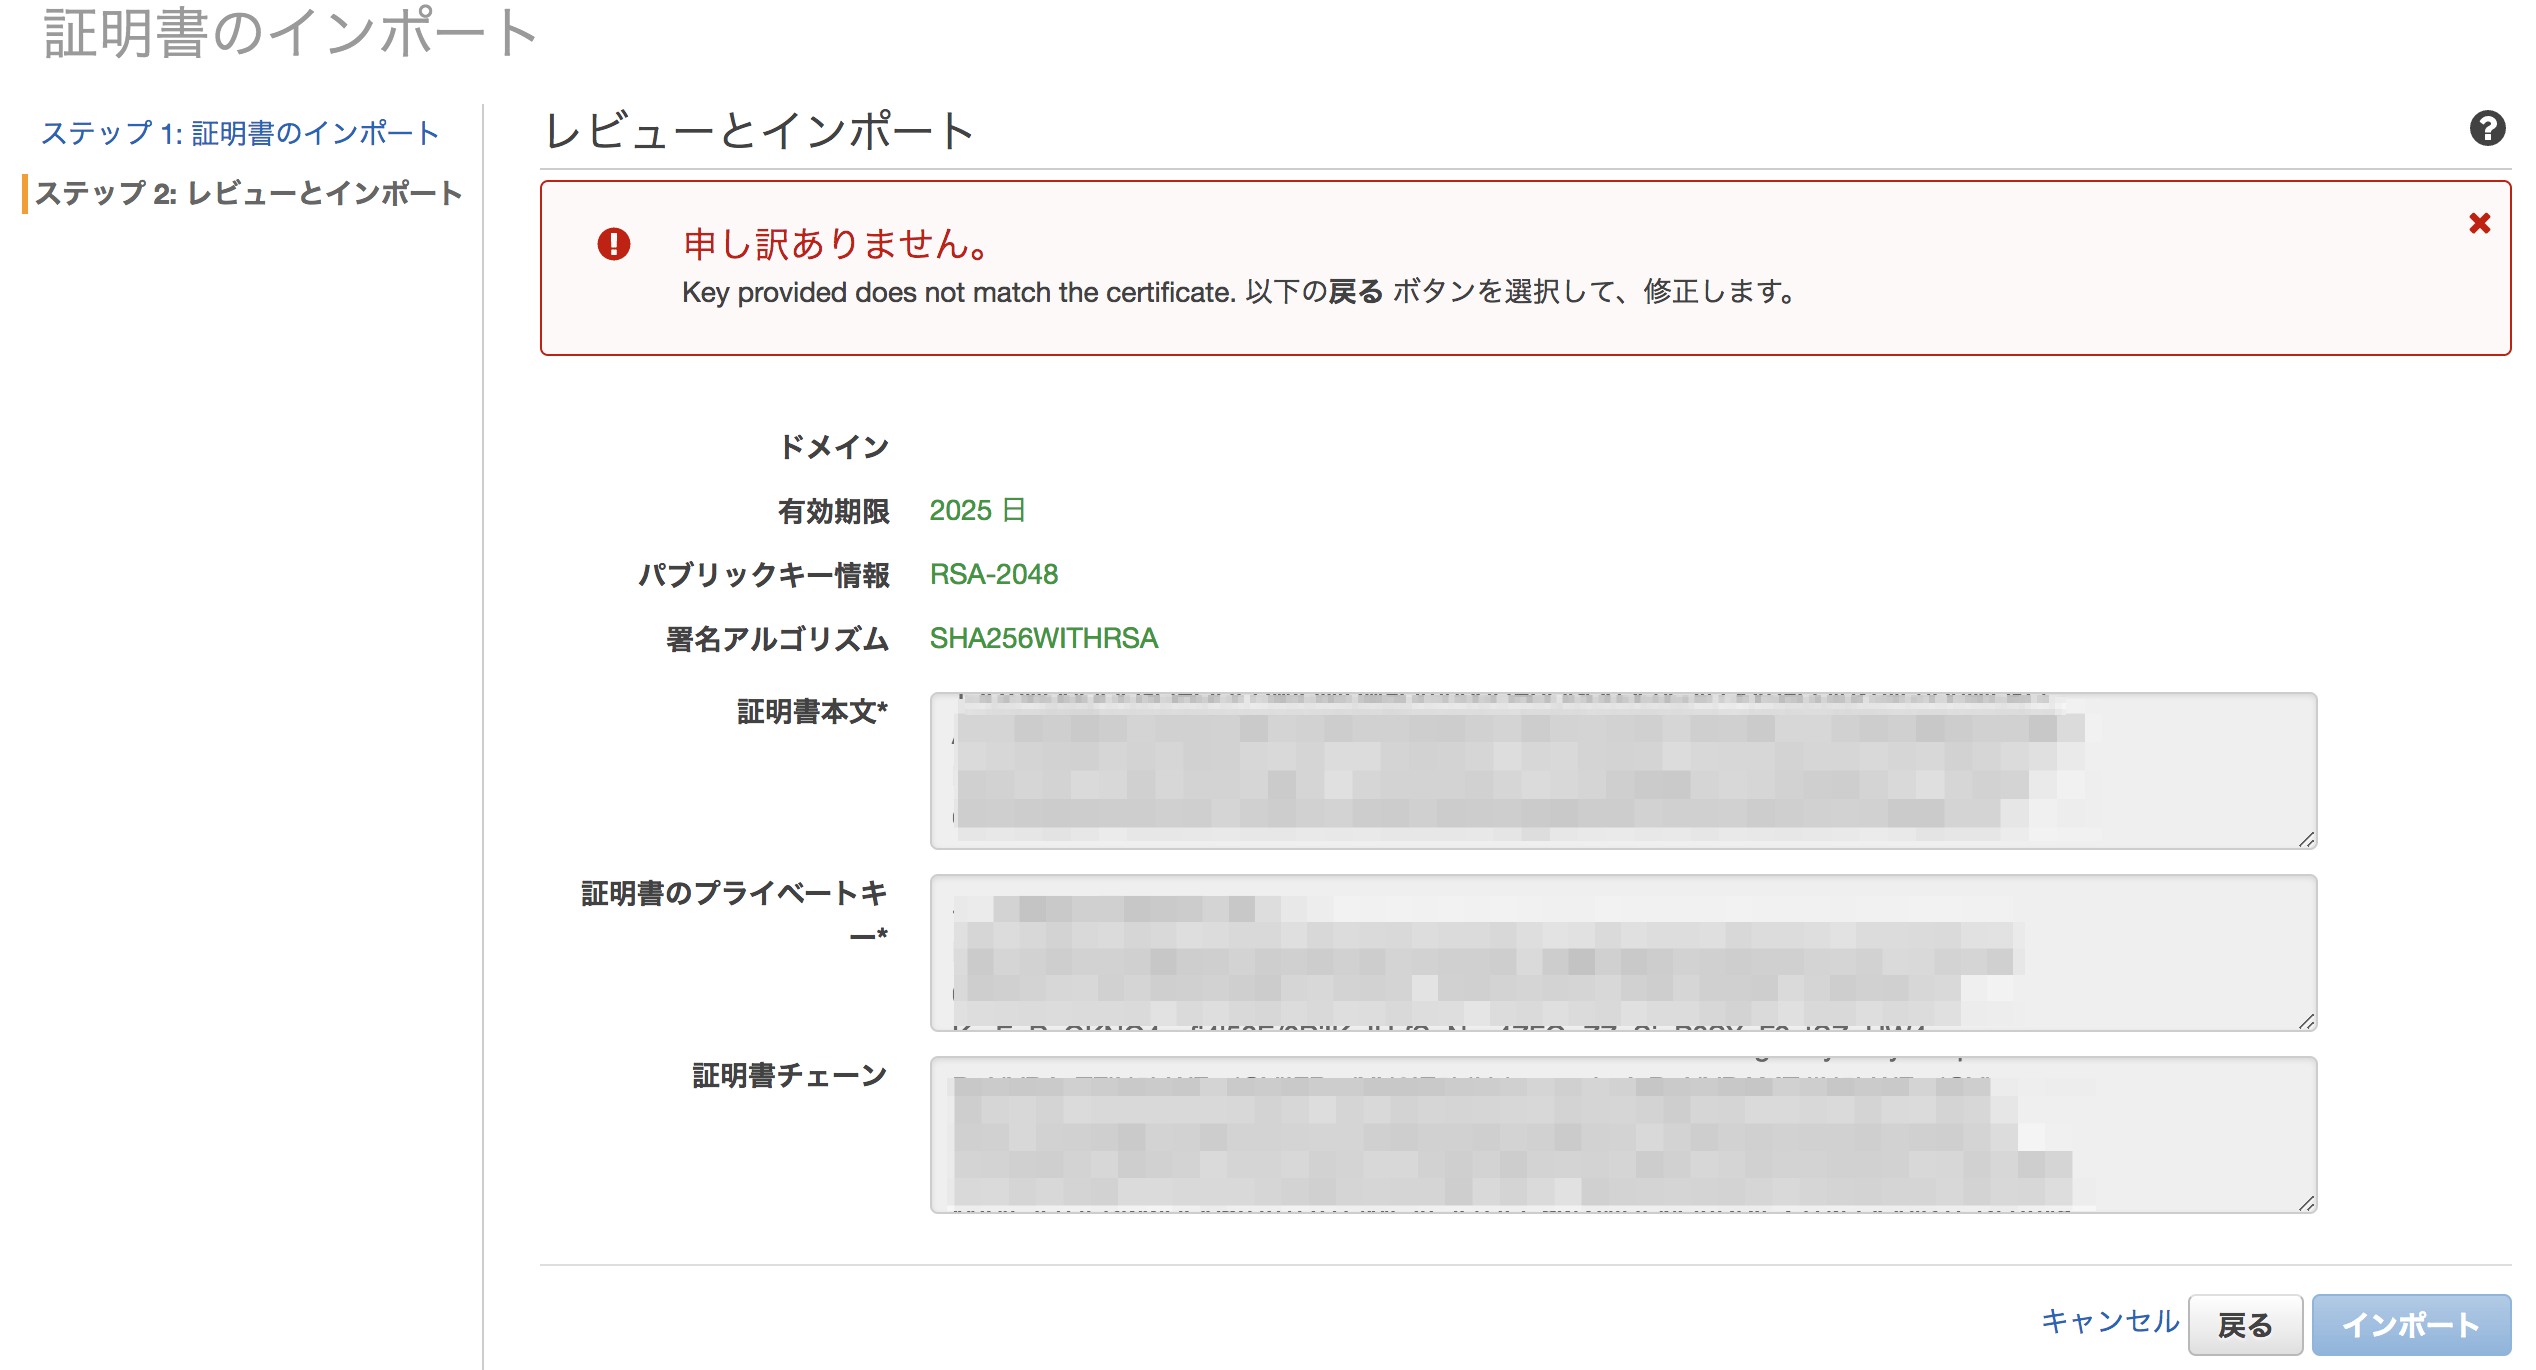Viewport: 2536px width, 1370px height.
Task: Click the レビューとインポート section heading
Action: [759, 131]
